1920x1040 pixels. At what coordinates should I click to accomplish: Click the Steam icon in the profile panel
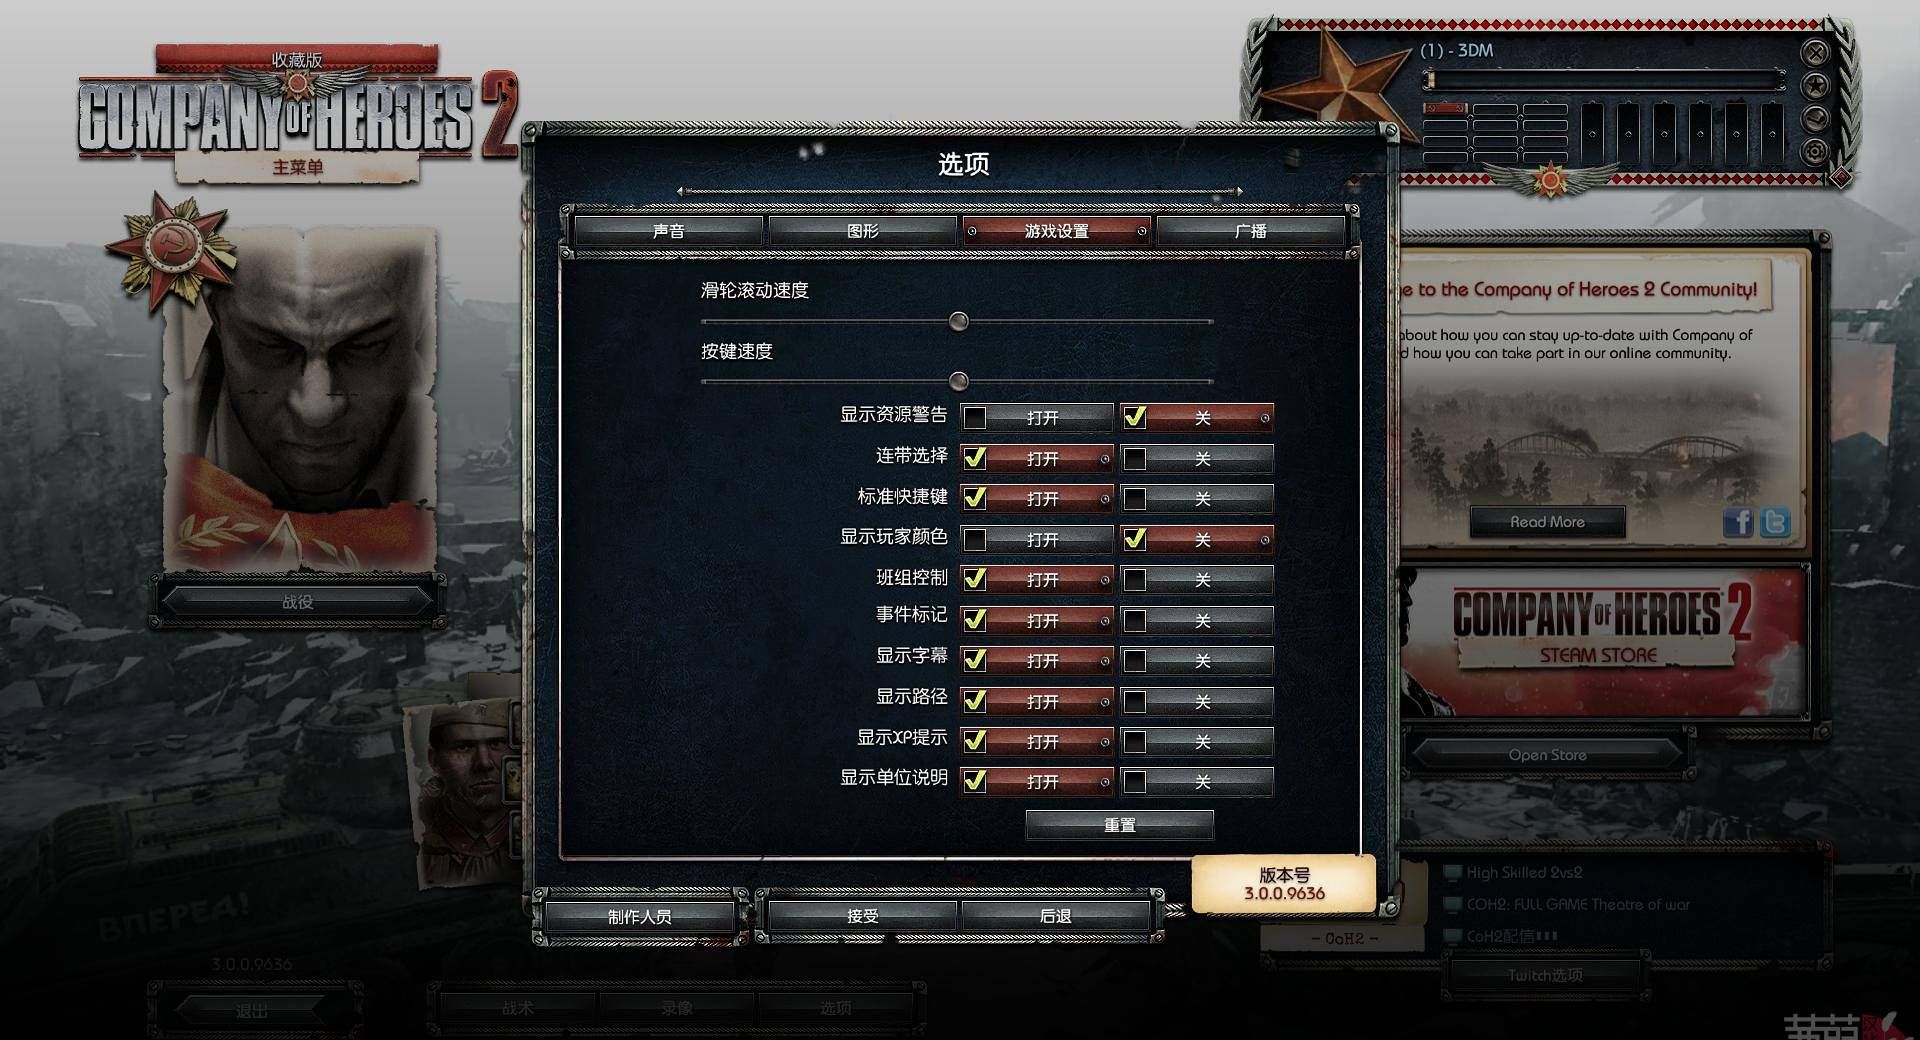(1815, 118)
